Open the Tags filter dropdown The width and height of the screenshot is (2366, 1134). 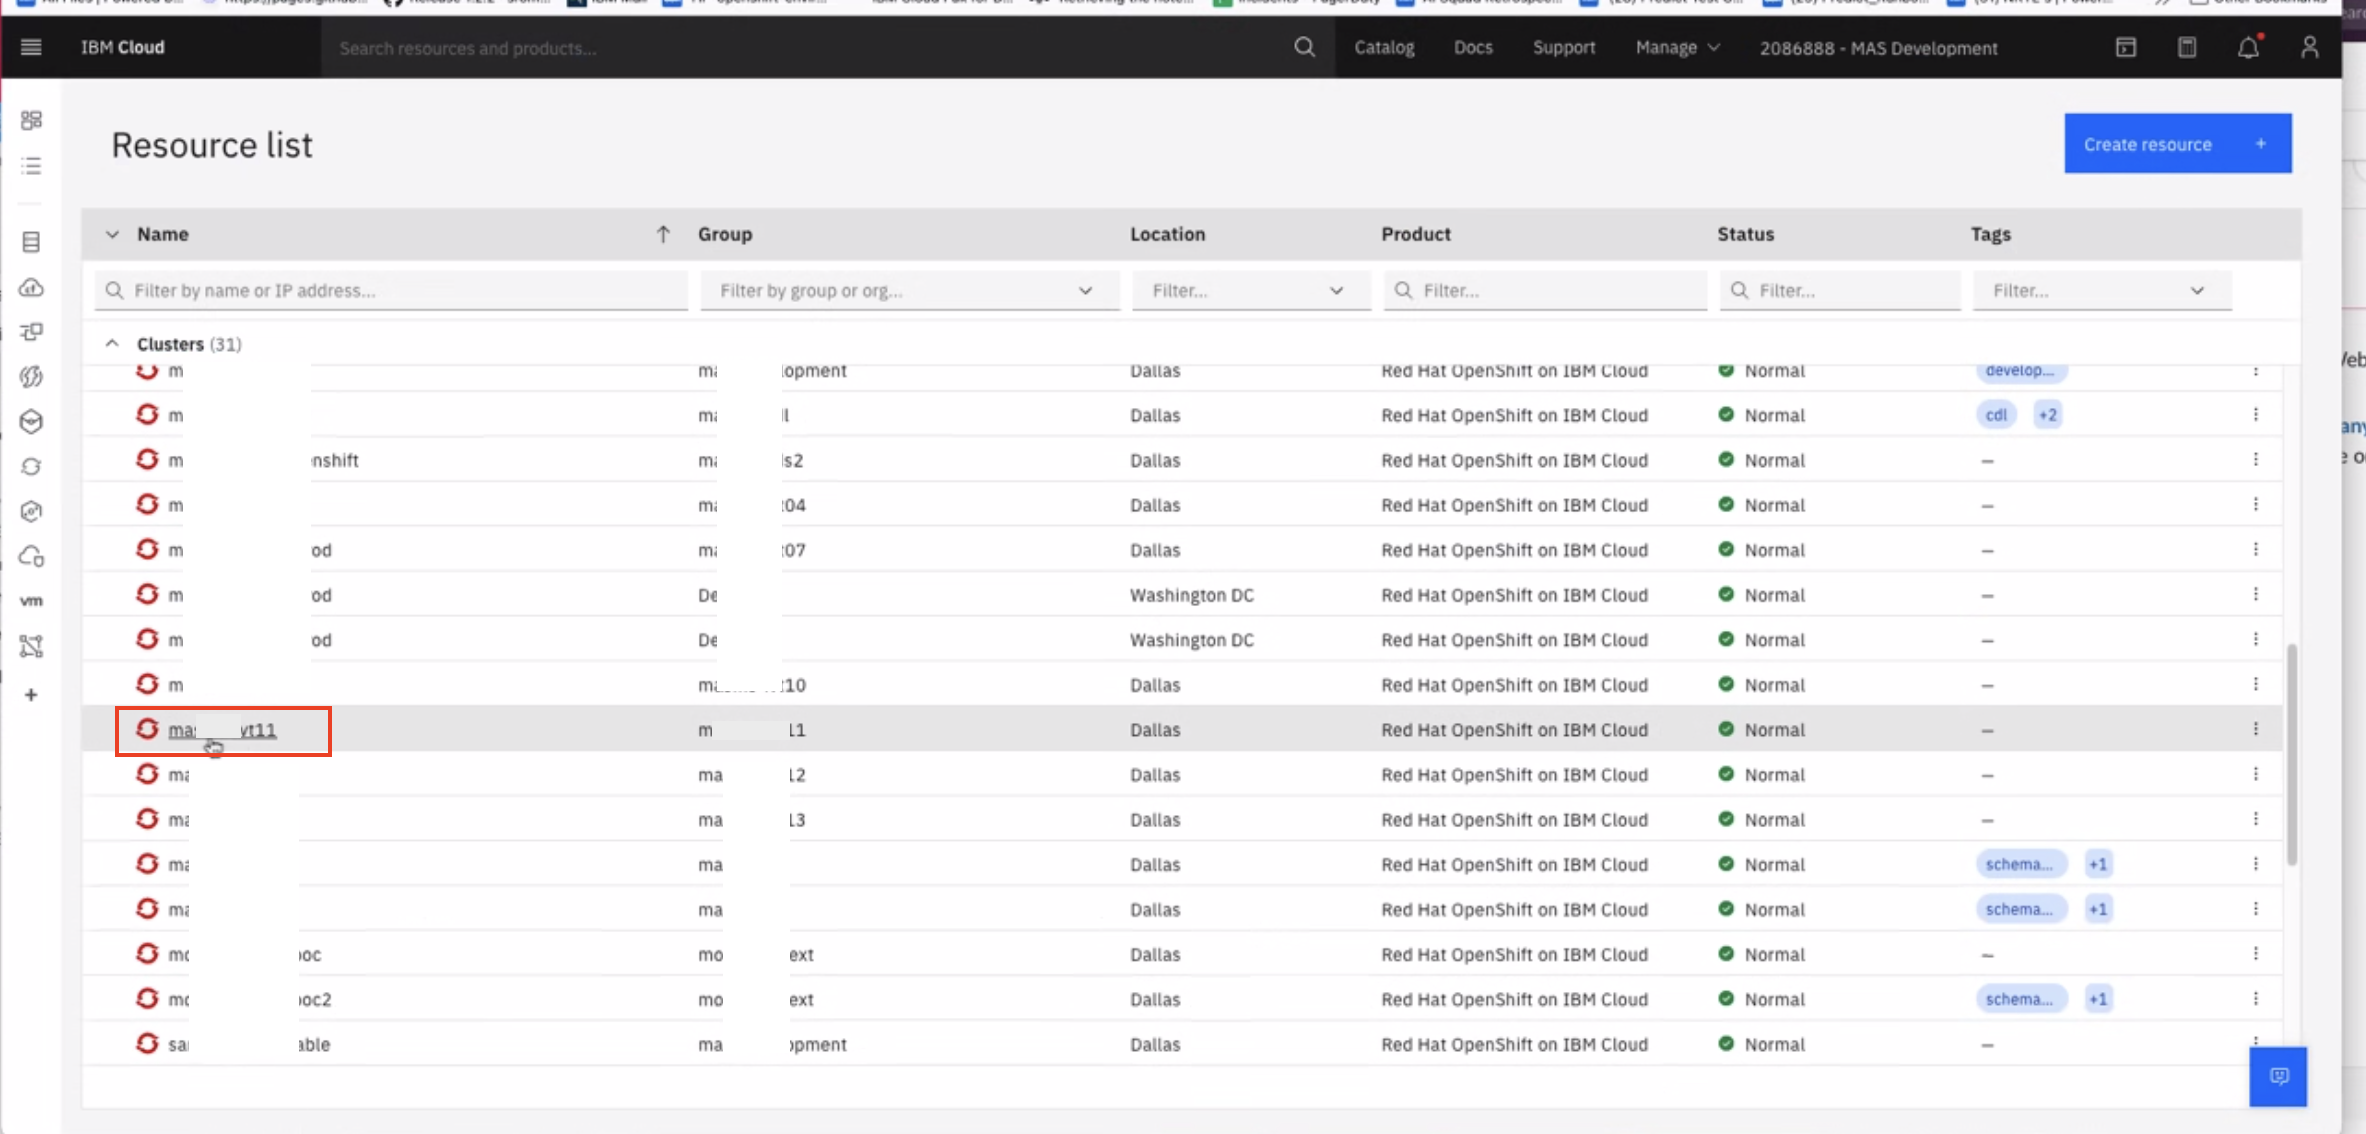click(2101, 290)
